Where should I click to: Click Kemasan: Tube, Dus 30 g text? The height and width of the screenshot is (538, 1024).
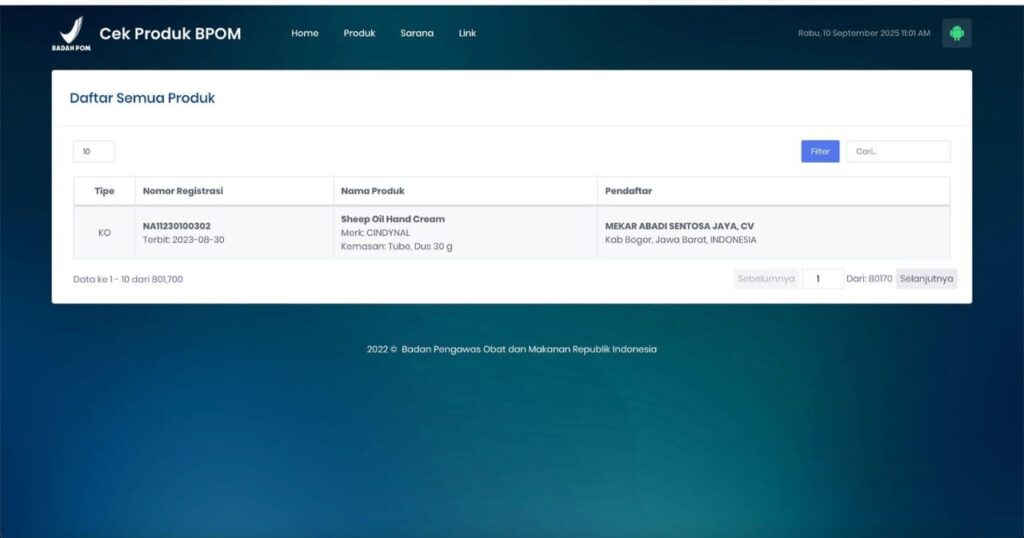(x=396, y=247)
